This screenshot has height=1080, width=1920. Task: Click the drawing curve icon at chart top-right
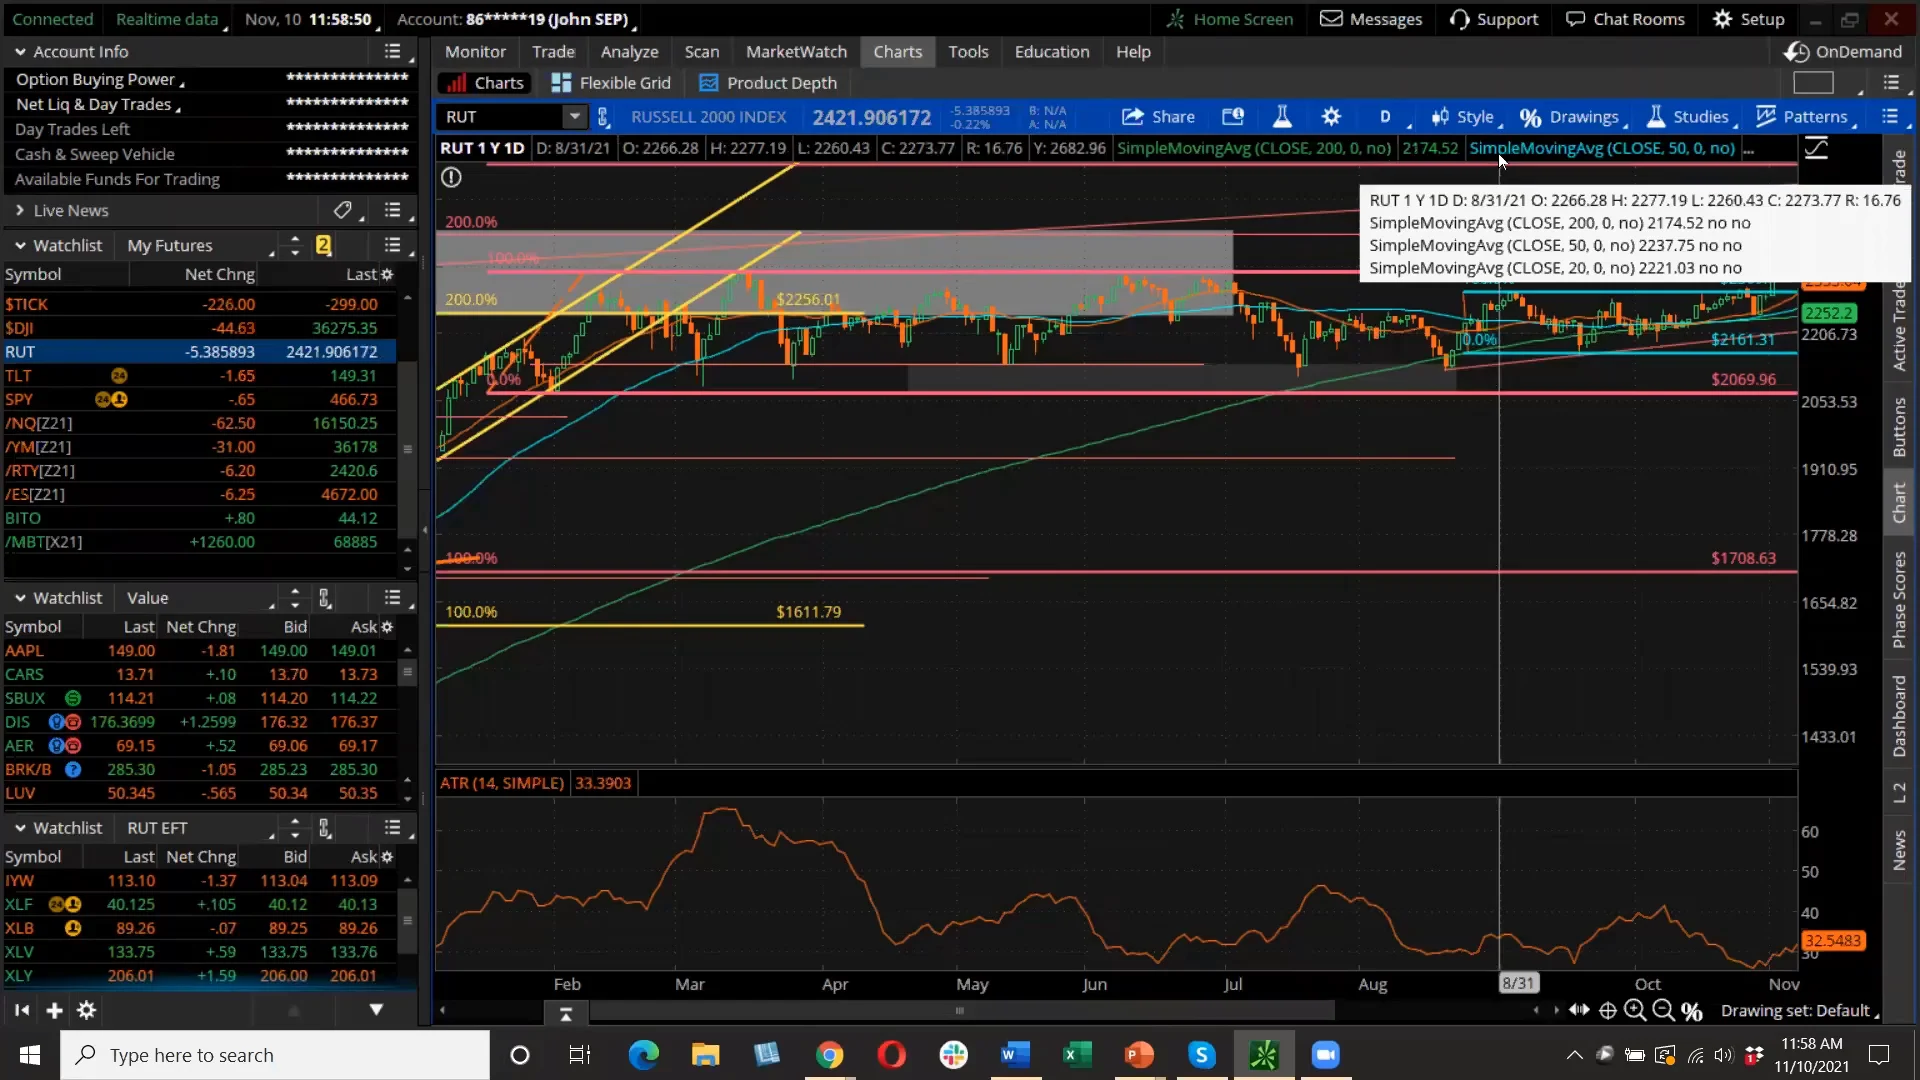click(1816, 149)
